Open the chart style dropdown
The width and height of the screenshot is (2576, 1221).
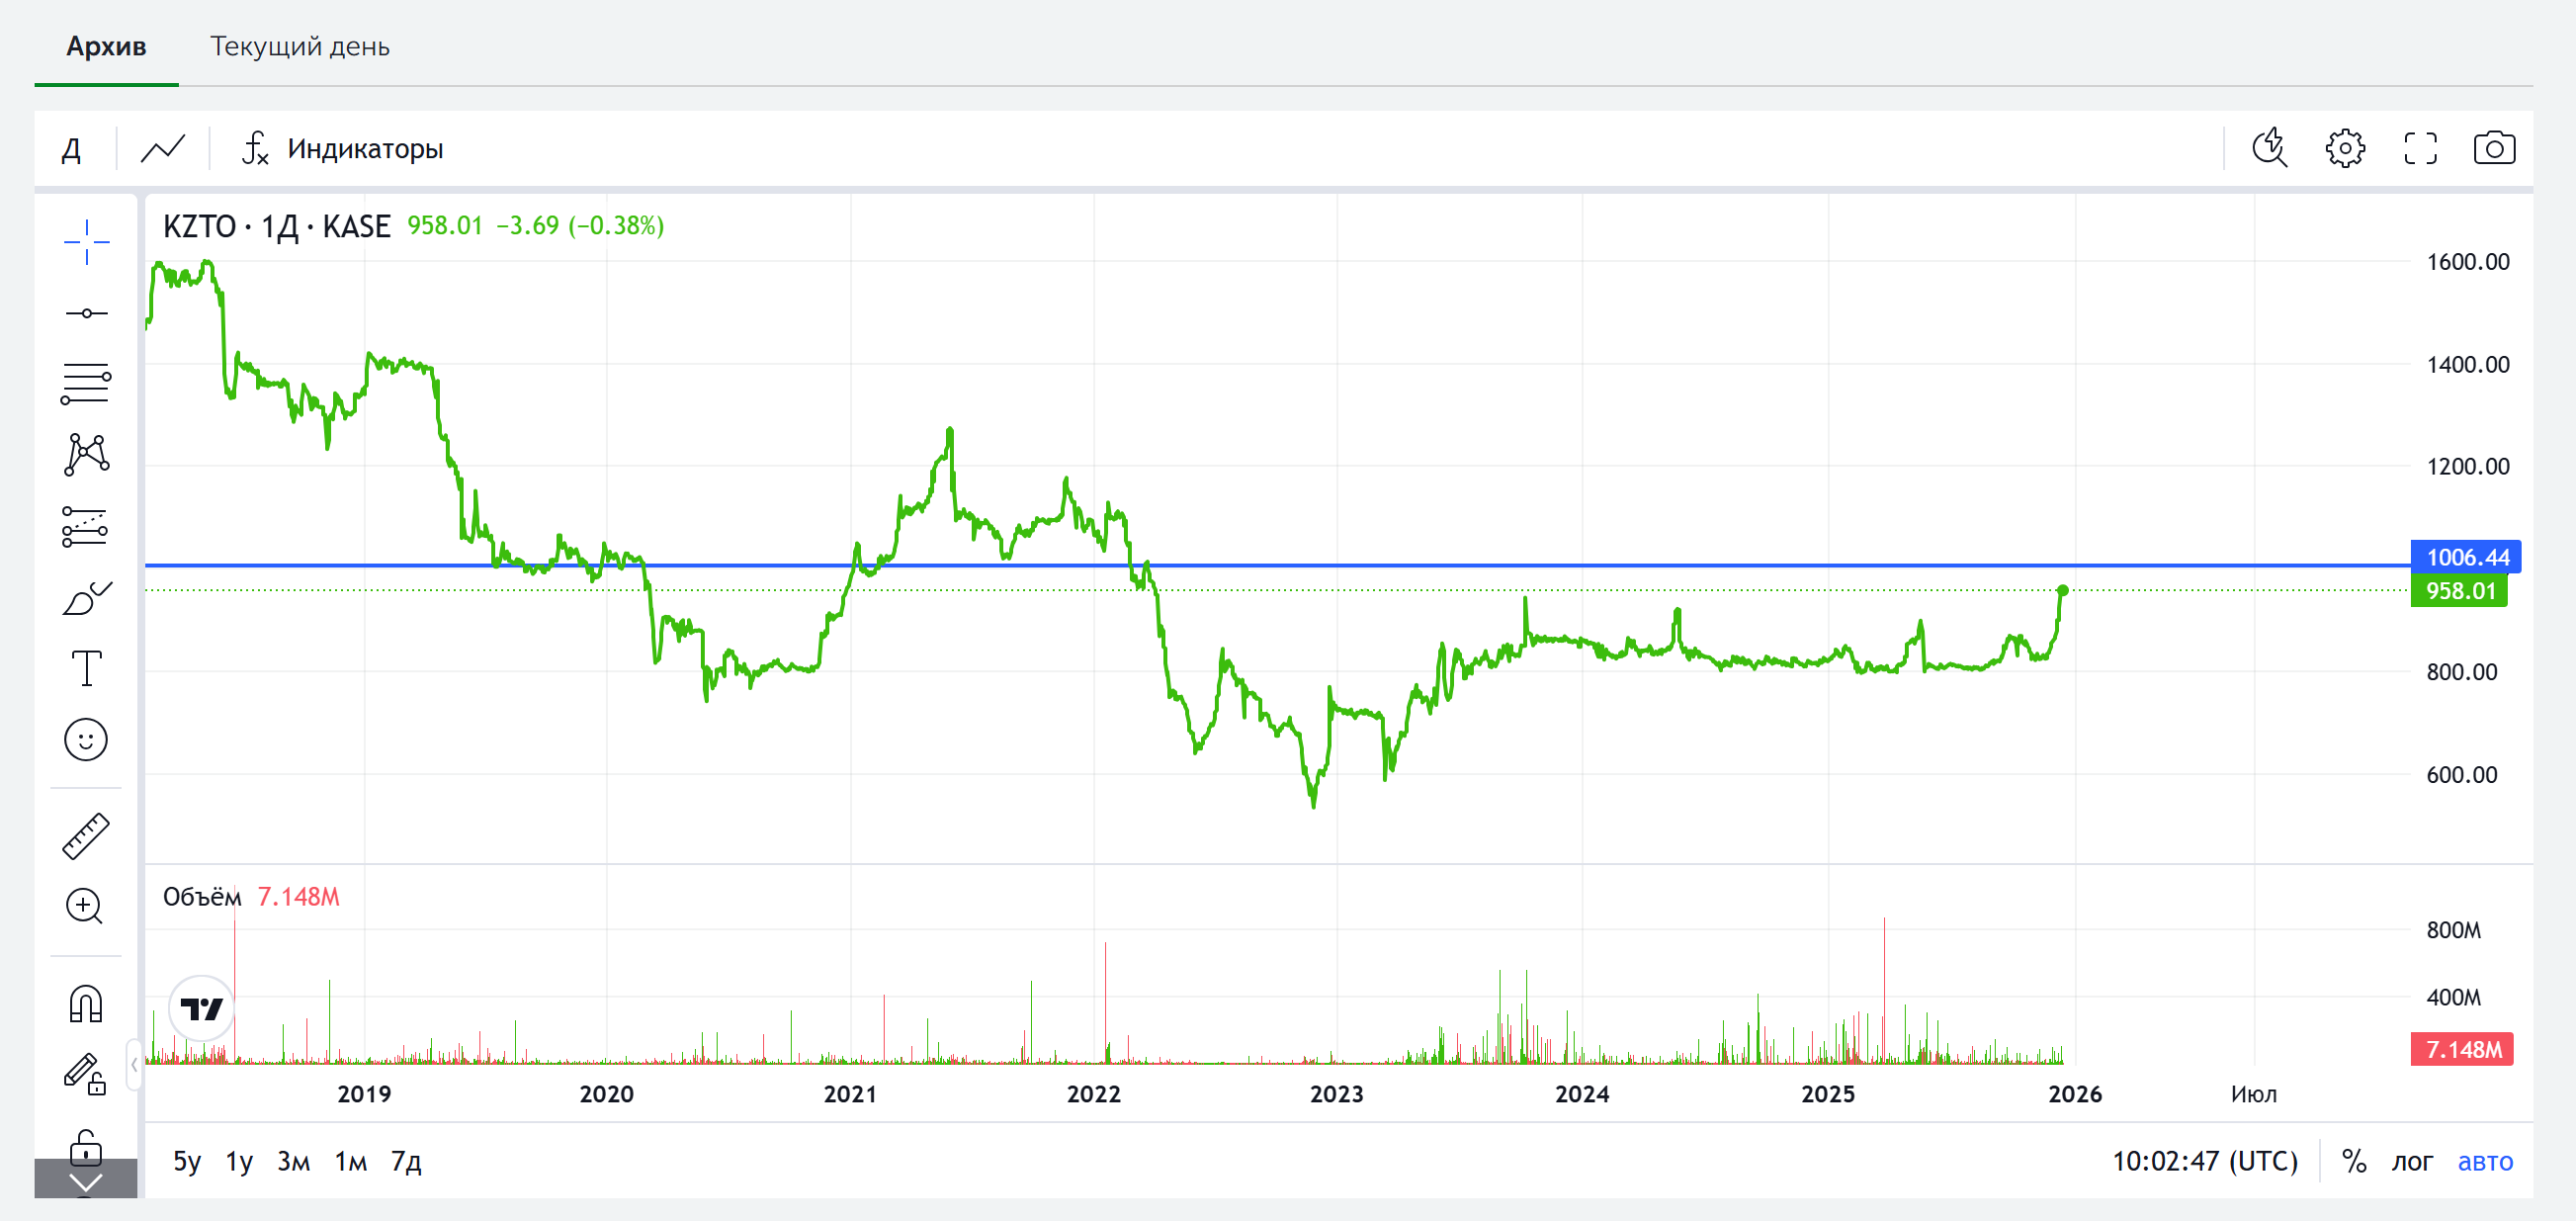point(163,150)
